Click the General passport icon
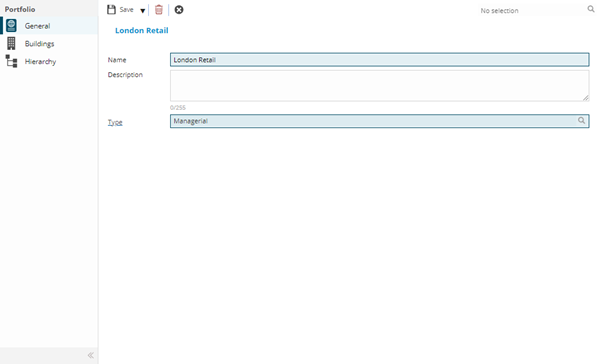Image resolution: width=600 pixels, height=364 pixels. coord(11,25)
